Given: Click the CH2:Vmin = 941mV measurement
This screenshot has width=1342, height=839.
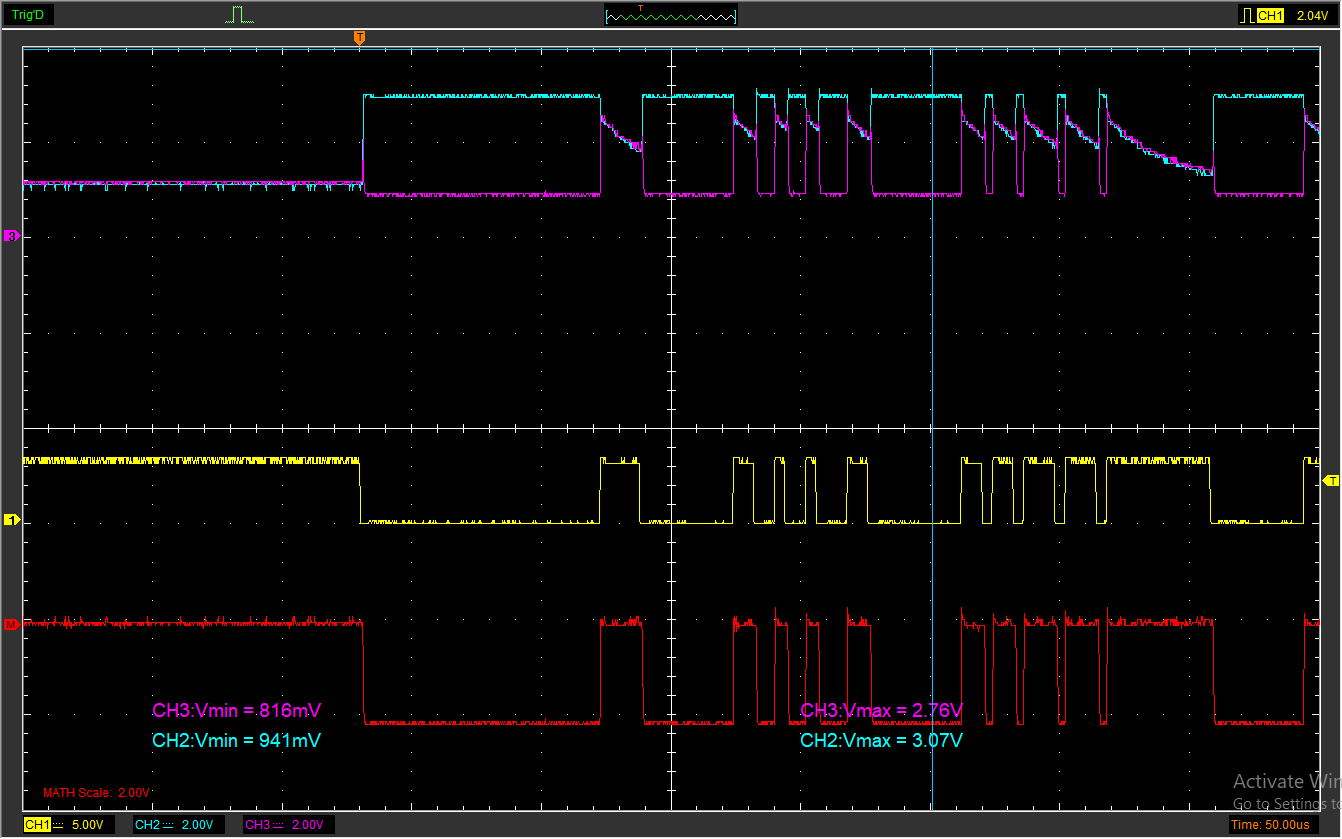Looking at the screenshot, I should [237, 741].
